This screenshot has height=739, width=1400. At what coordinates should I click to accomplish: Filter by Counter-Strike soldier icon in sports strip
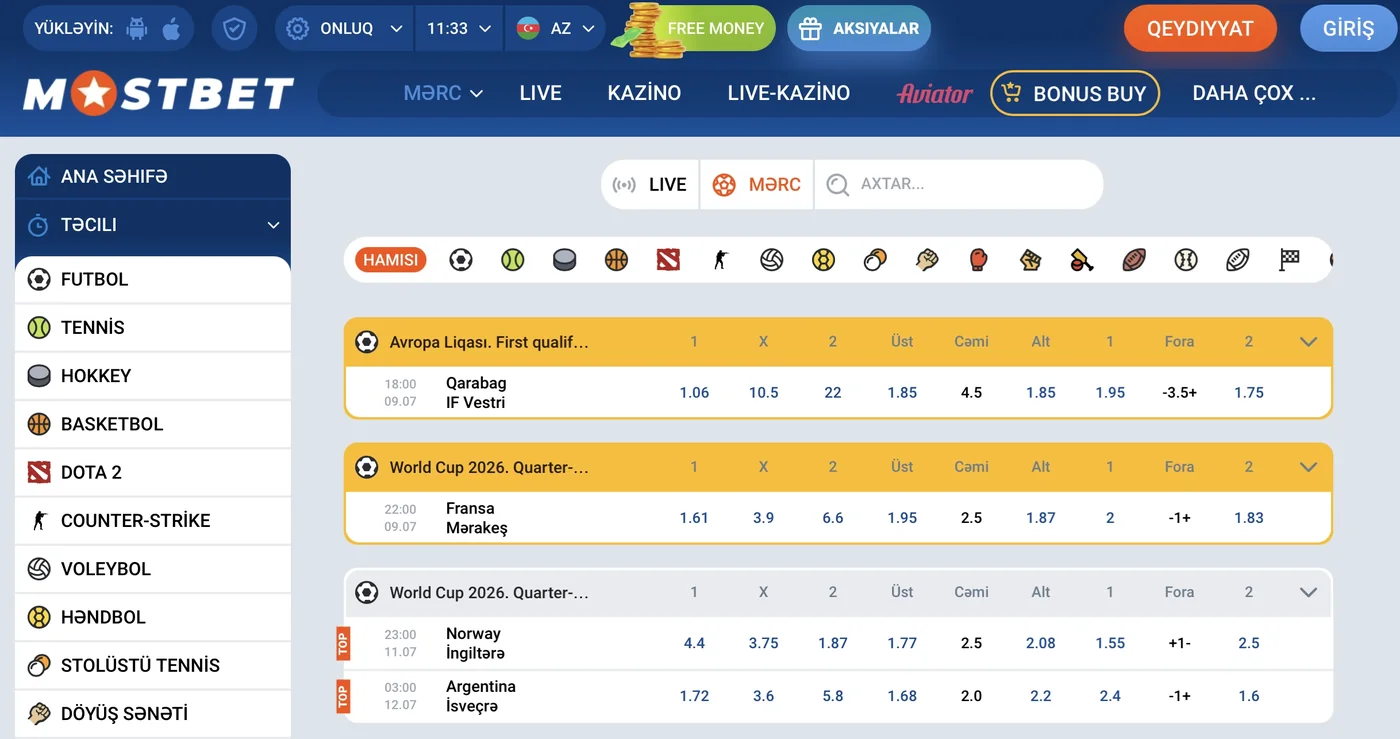pyautogui.click(x=720, y=260)
